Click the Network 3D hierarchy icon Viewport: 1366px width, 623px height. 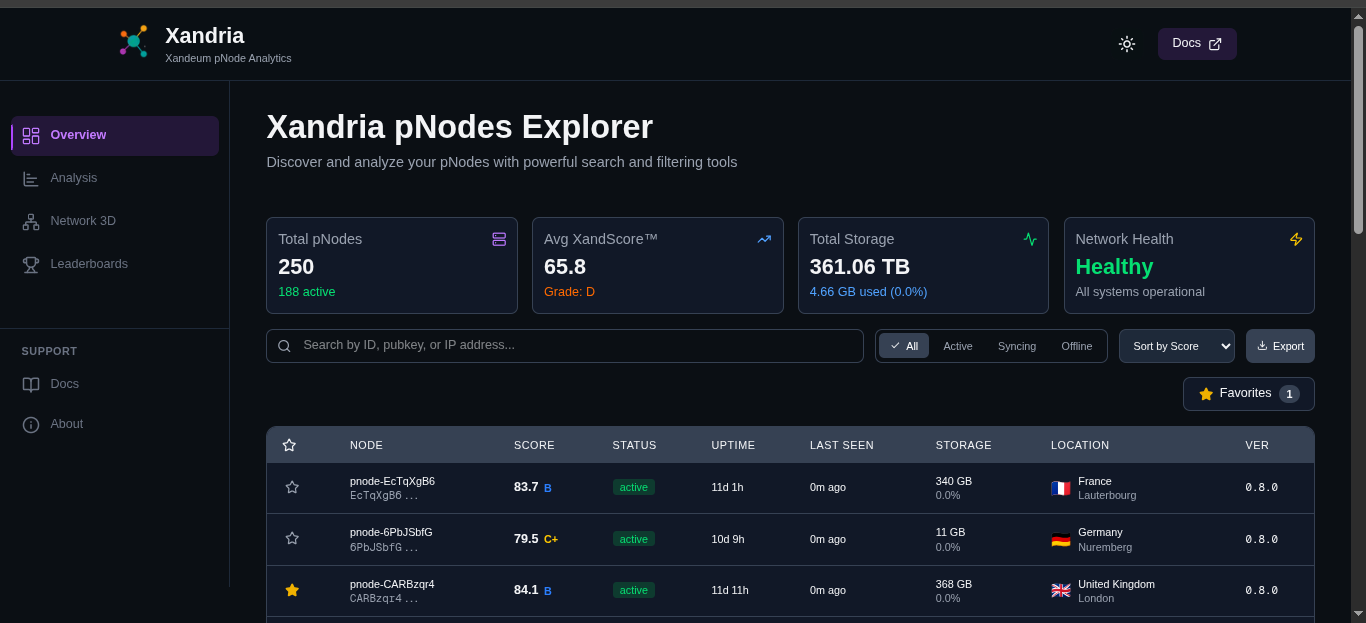(31, 222)
